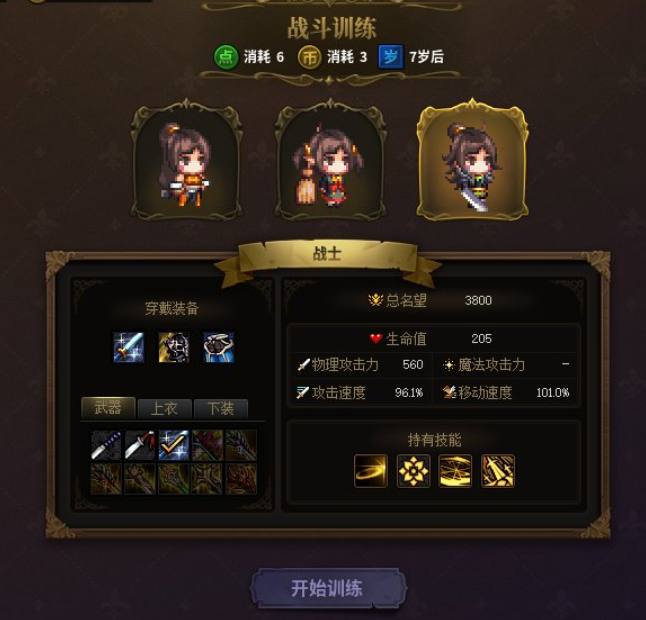
Task: Choose the red-tasseled blade weapon
Action: pyautogui.click(x=140, y=445)
